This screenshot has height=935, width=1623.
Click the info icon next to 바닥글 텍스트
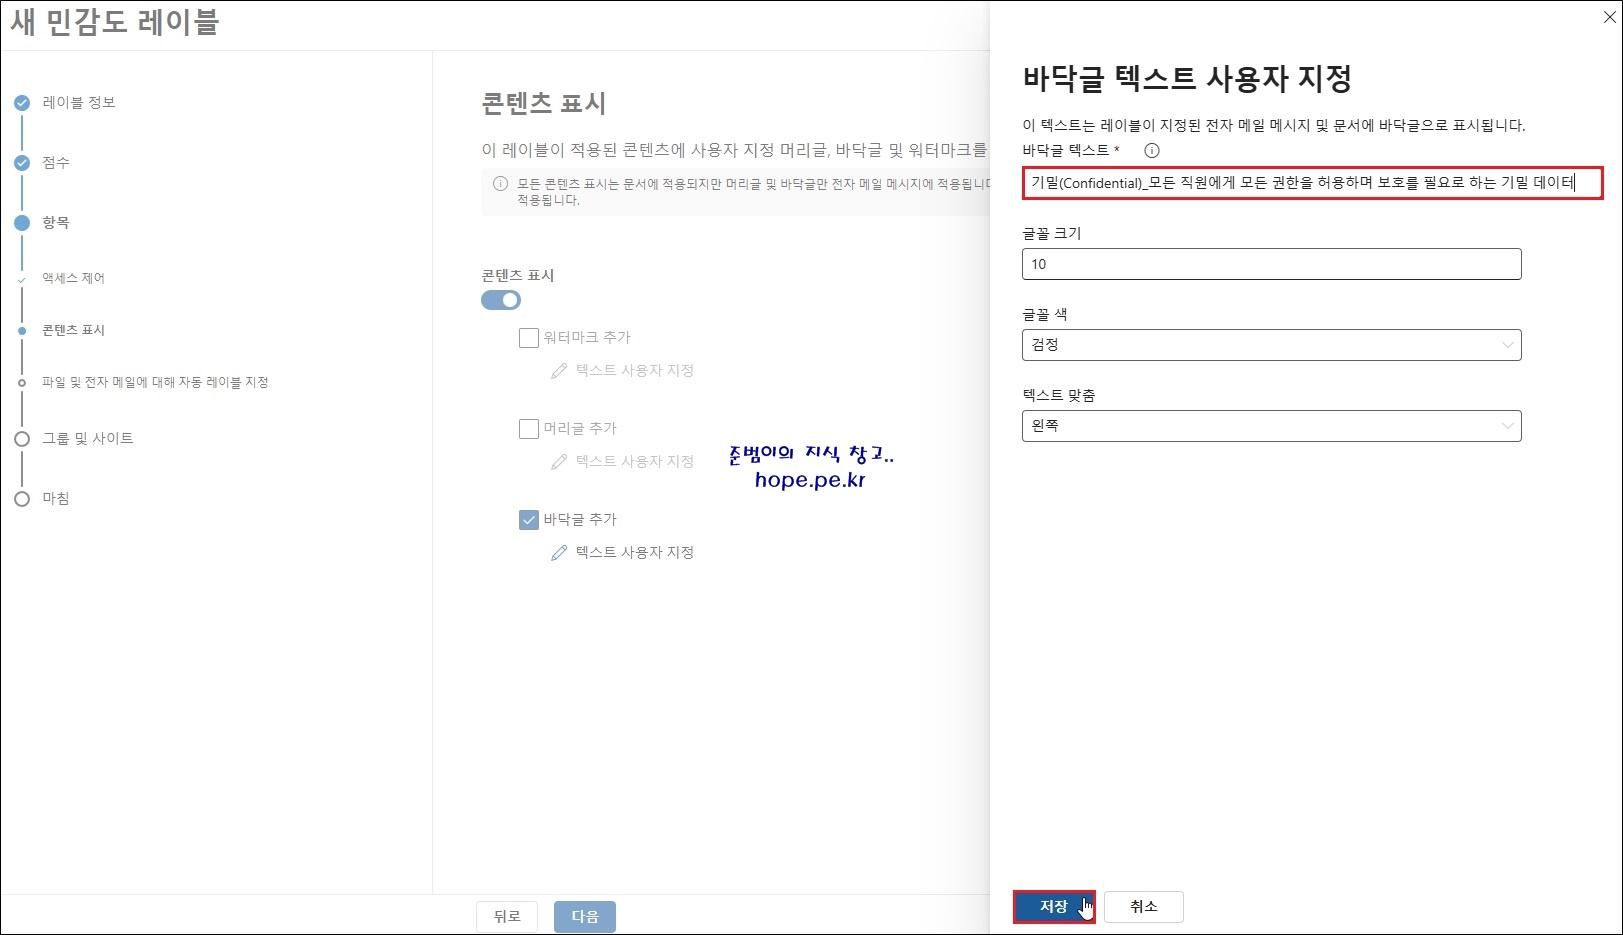coord(1152,151)
